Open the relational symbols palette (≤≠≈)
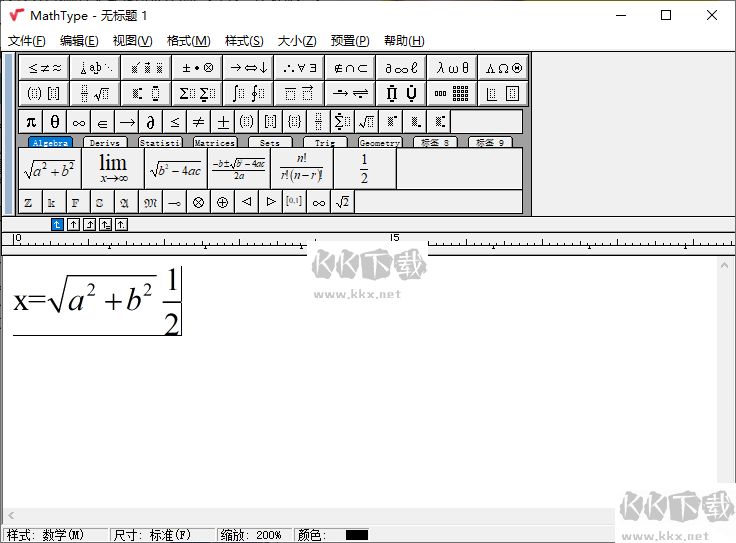 [x=45, y=68]
